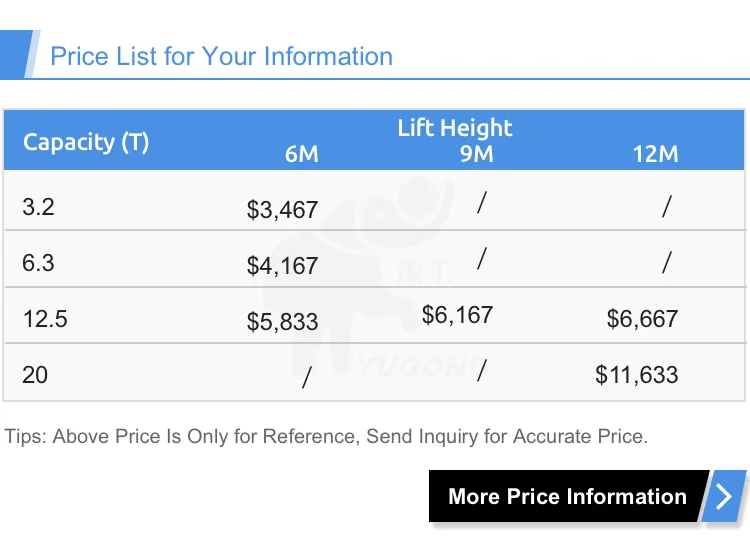
Task: Select the 9M lift height column header
Action: (x=477, y=154)
